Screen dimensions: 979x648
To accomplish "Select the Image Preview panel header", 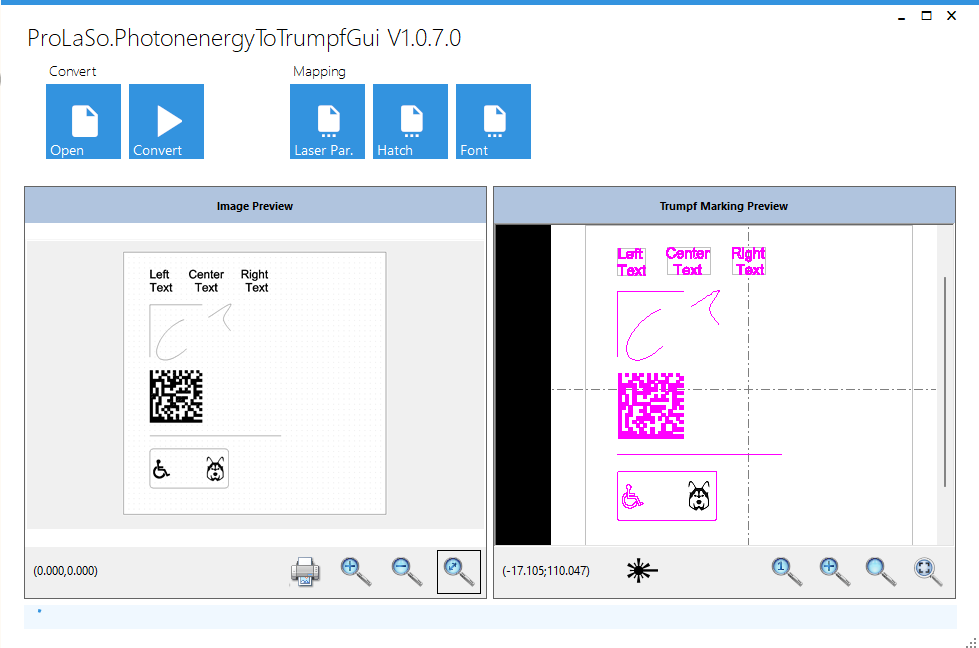I will click(x=255, y=205).
